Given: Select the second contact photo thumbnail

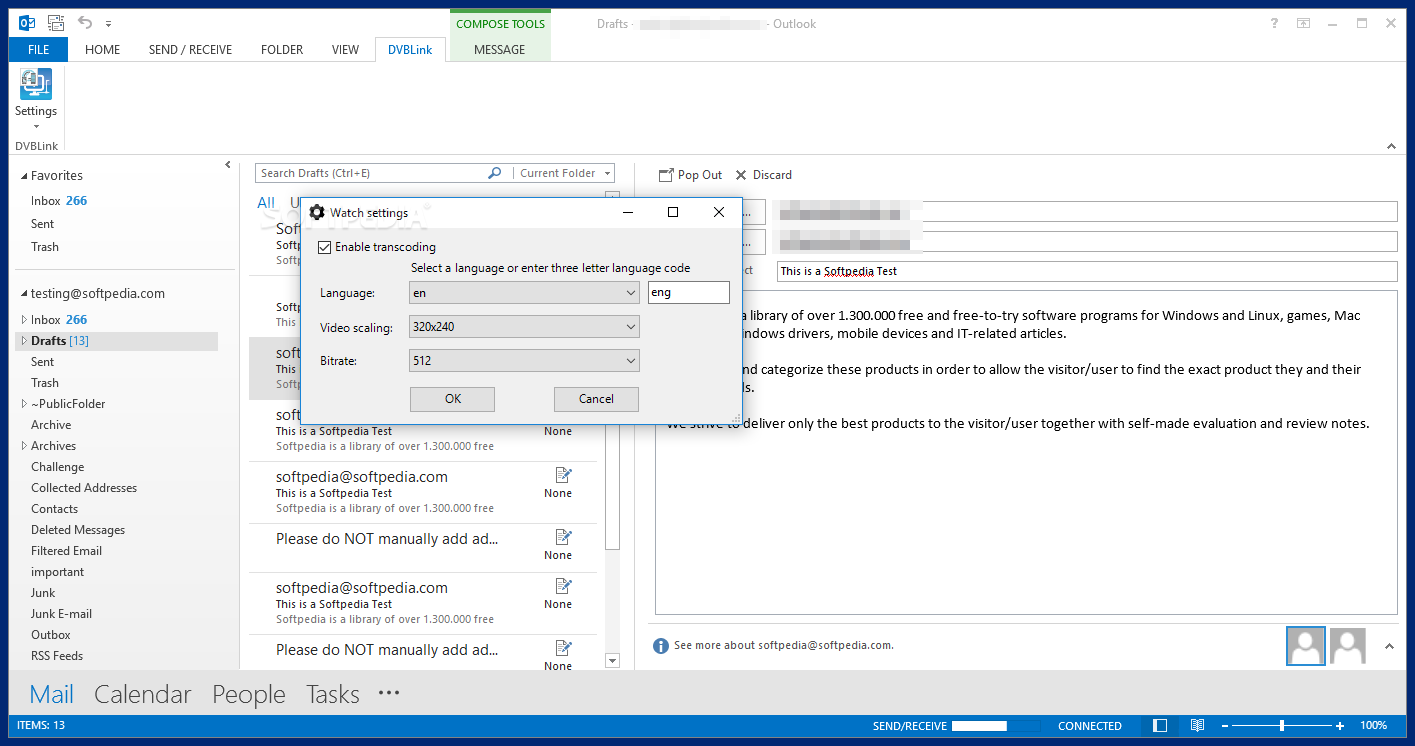Looking at the screenshot, I should [1348, 646].
